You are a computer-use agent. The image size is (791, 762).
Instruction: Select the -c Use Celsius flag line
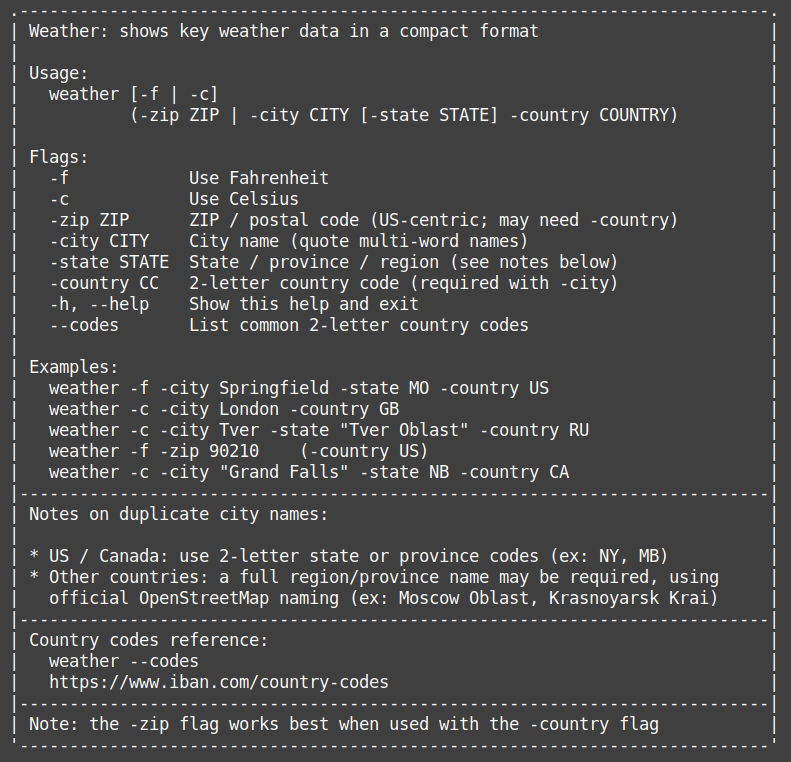coord(173,199)
